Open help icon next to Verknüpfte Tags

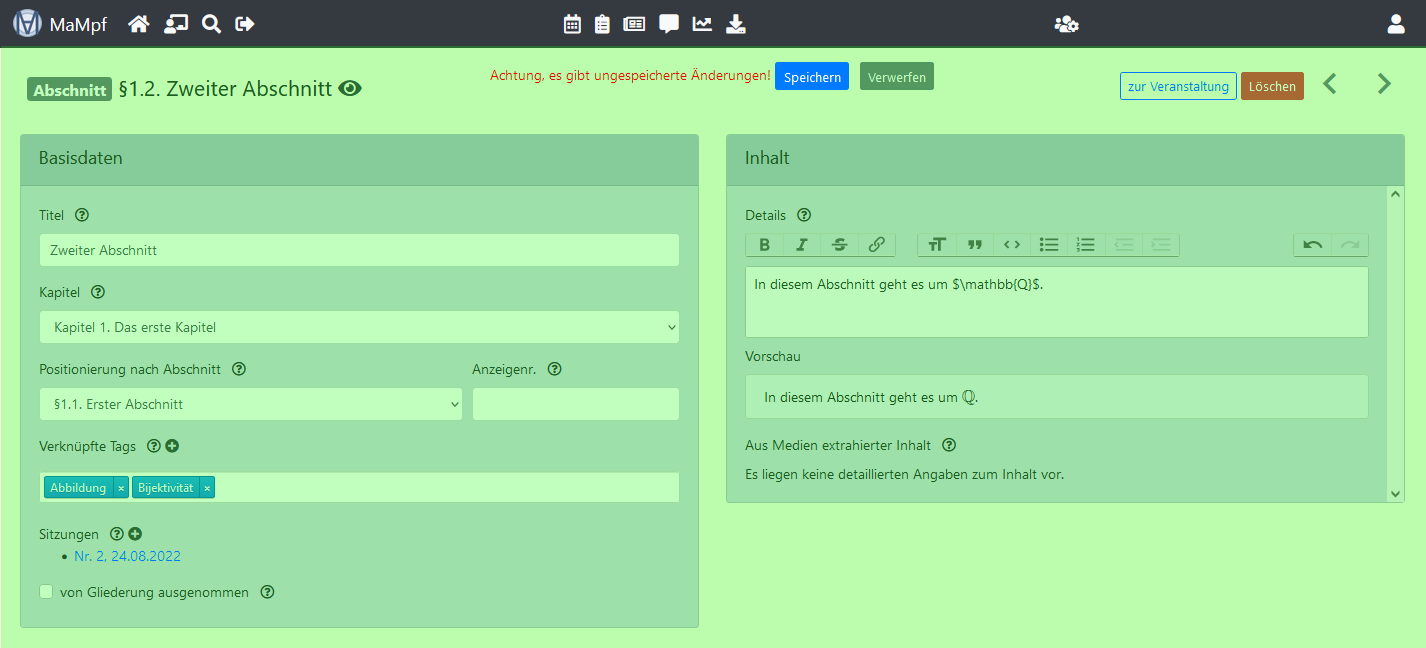(154, 446)
